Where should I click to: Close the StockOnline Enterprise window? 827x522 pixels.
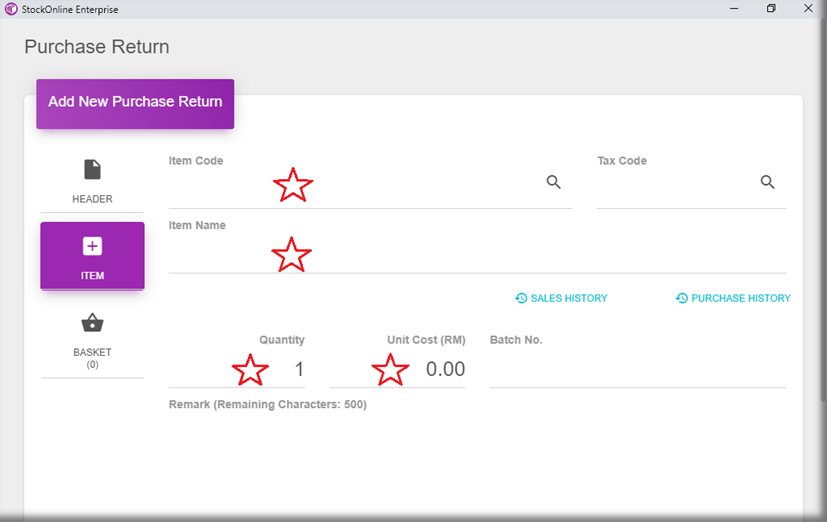point(808,9)
